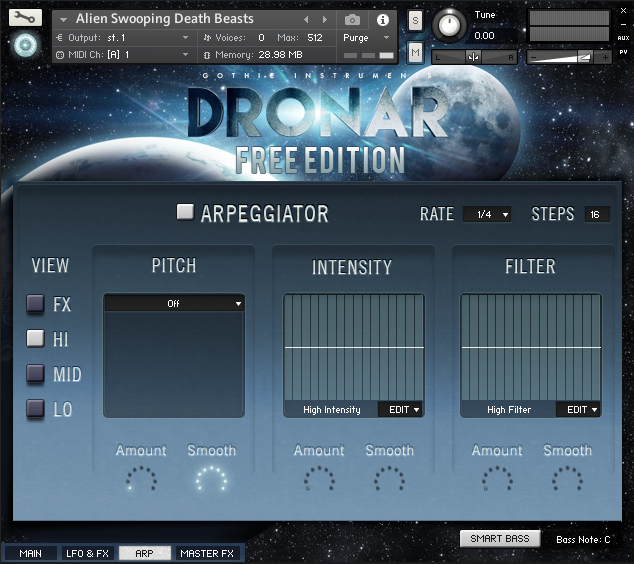The width and height of the screenshot is (634, 564).
Task: Click the Voices count value 0
Action: pos(261,38)
